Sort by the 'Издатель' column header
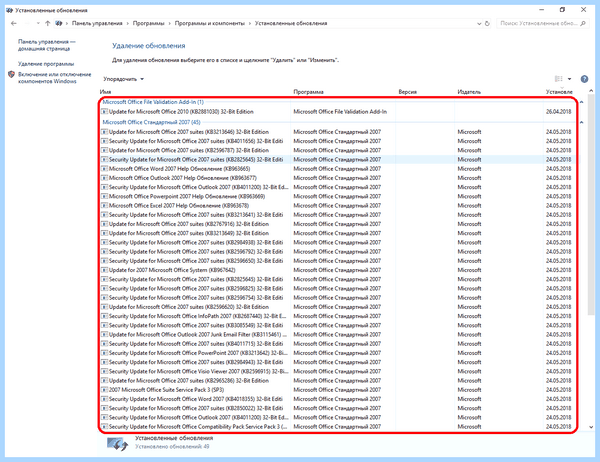 (469, 92)
